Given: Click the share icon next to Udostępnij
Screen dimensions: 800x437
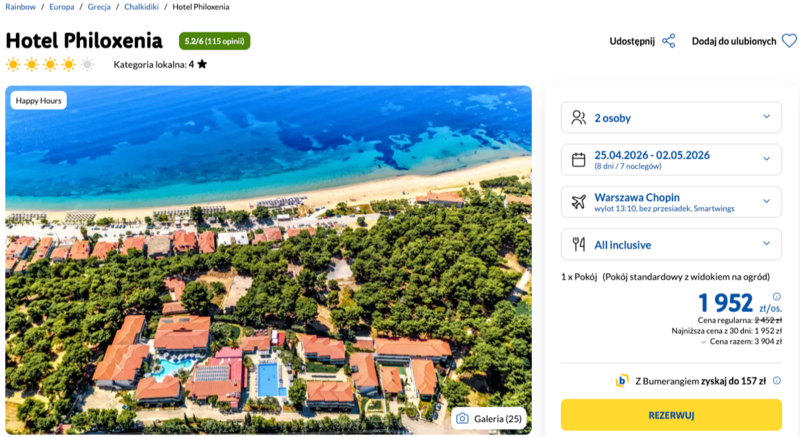Looking at the screenshot, I should [x=669, y=41].
